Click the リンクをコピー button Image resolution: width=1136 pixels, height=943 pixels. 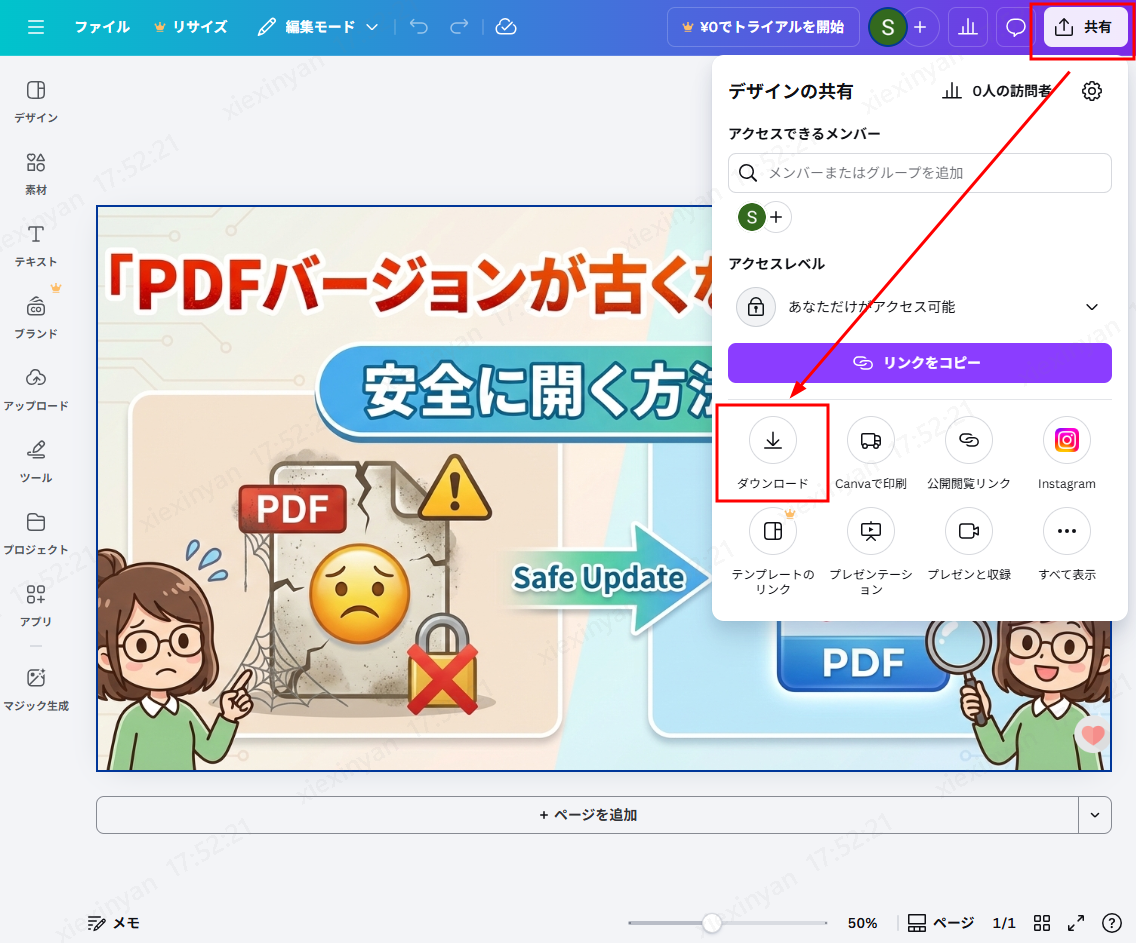[x=919, y=362]
